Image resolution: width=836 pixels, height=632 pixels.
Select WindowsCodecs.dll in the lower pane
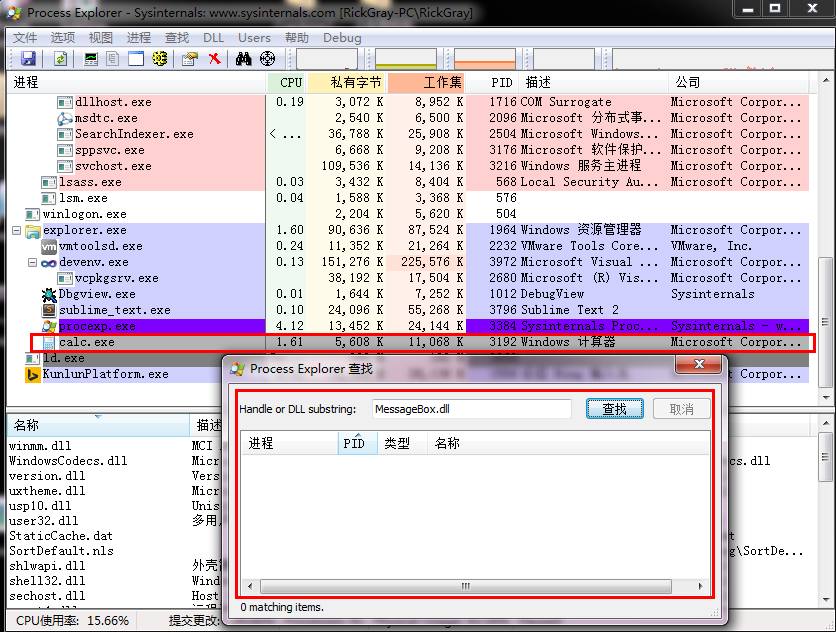click(x=68, y=461)
